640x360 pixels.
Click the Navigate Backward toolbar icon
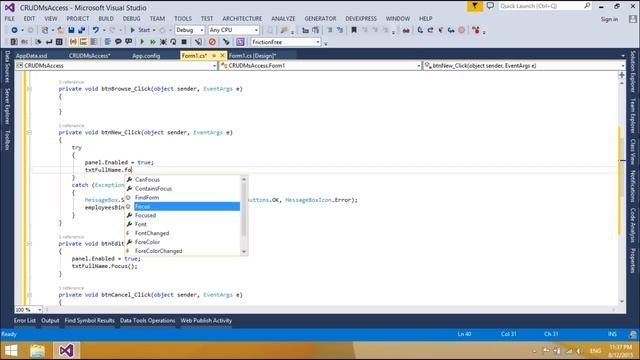point(14,30)
